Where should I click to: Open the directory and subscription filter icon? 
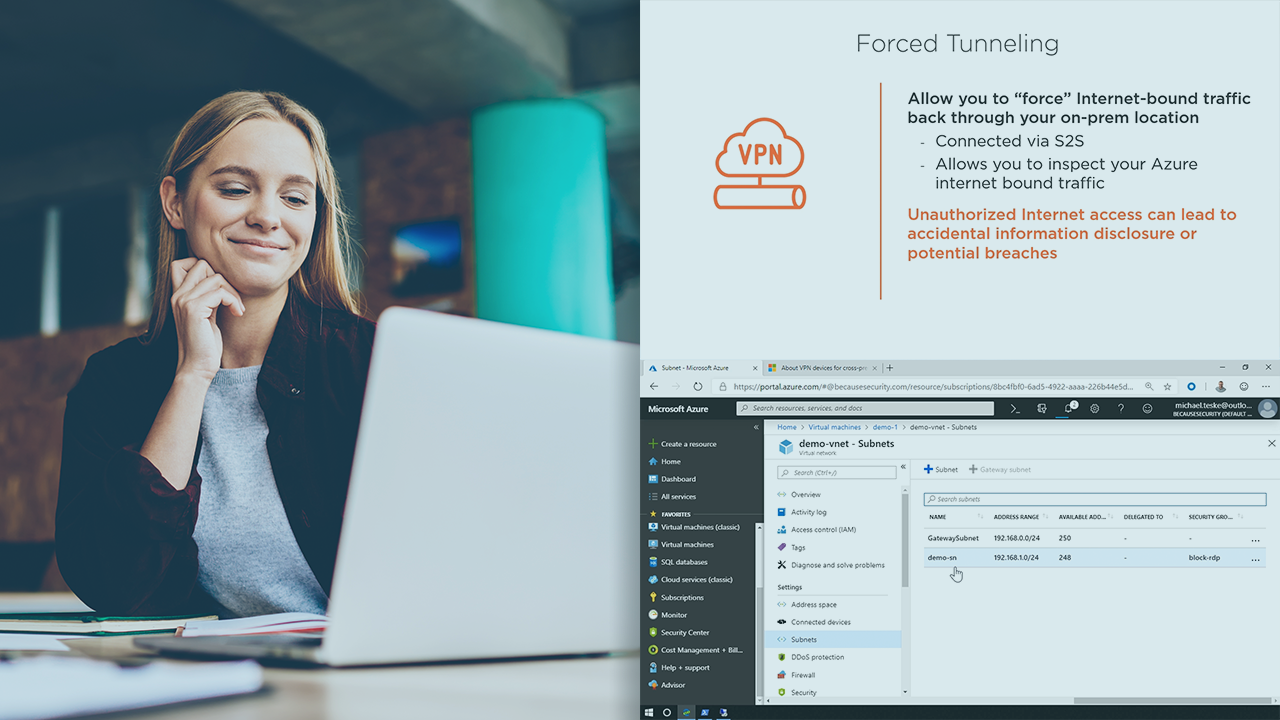click(1042, 408)
